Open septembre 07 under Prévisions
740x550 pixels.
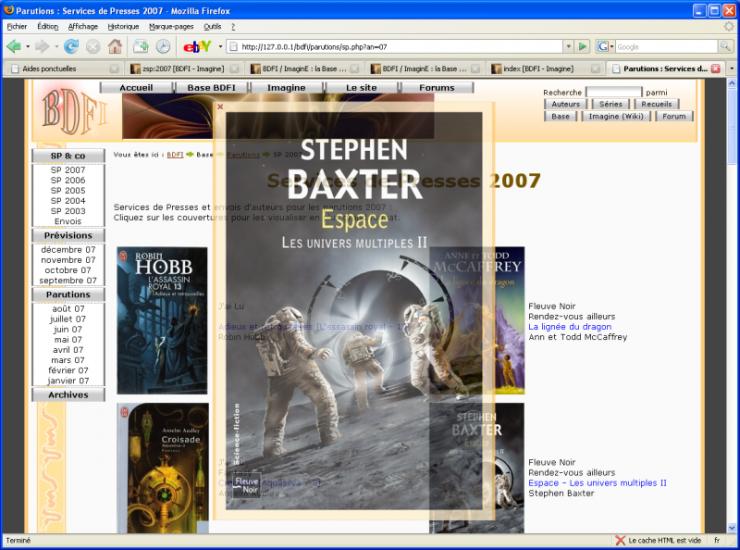(x=68, y=280)
